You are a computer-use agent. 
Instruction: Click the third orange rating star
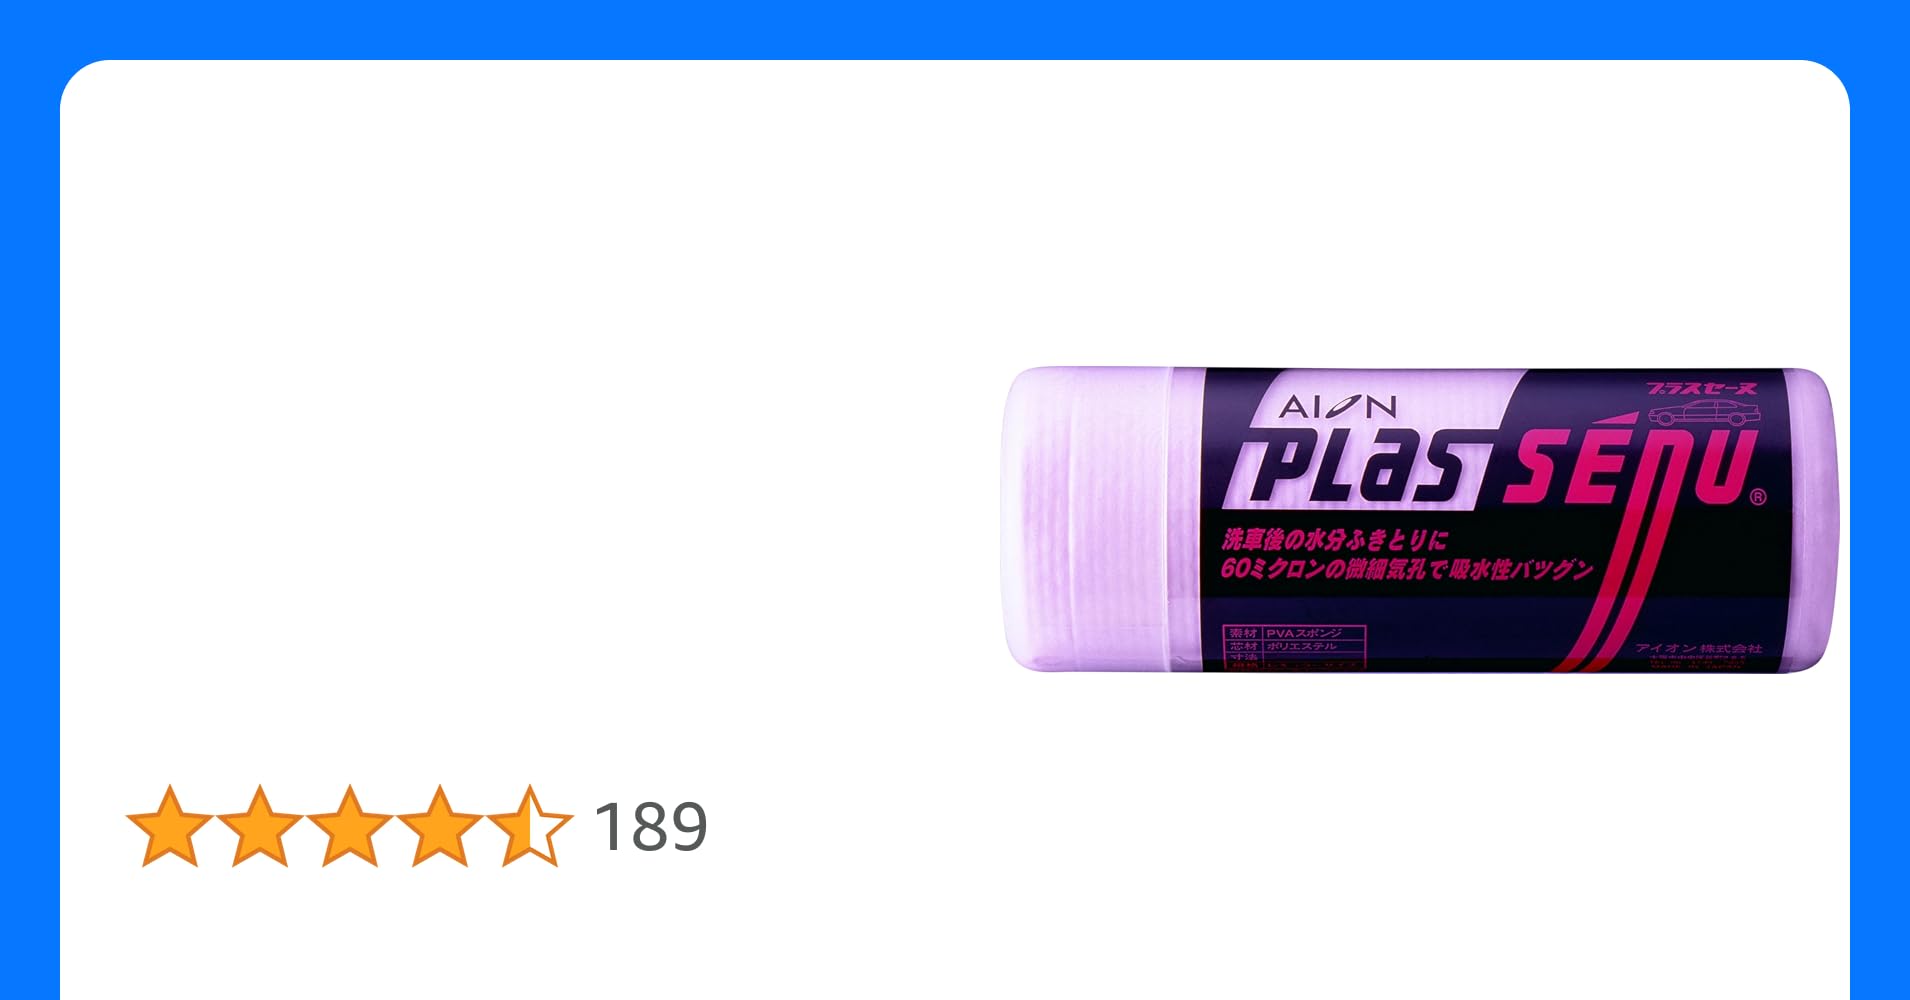click(350, 826)
